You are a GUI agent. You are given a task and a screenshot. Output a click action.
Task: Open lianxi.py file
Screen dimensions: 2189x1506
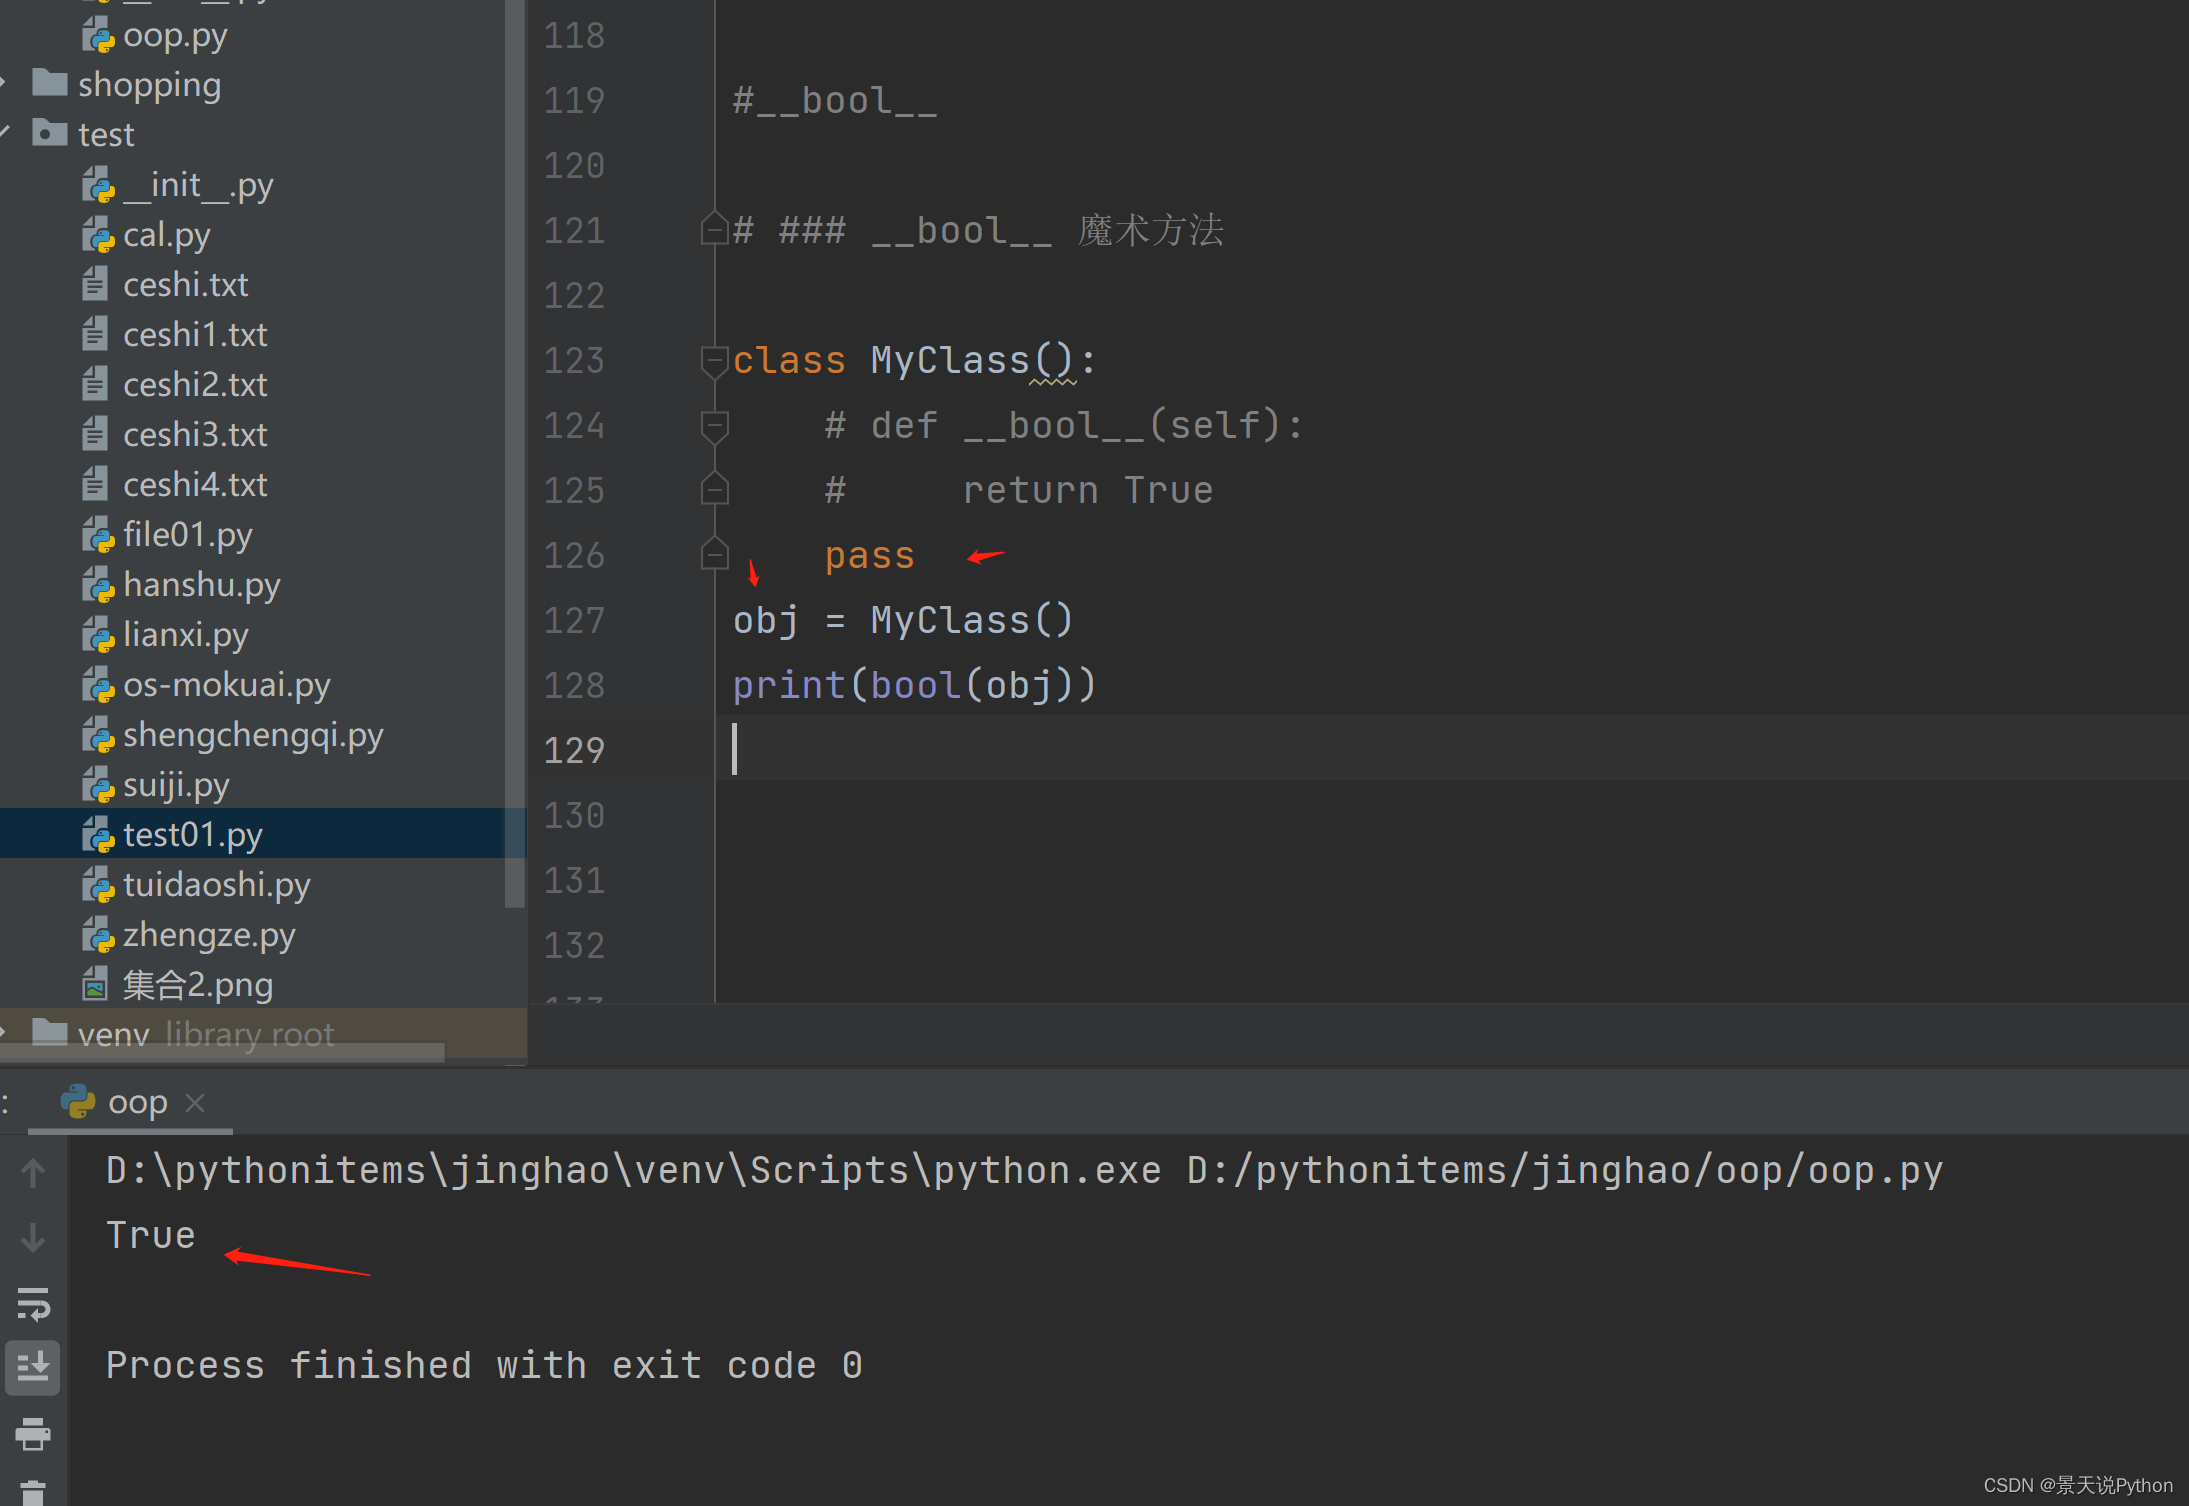tap(186, 635)
